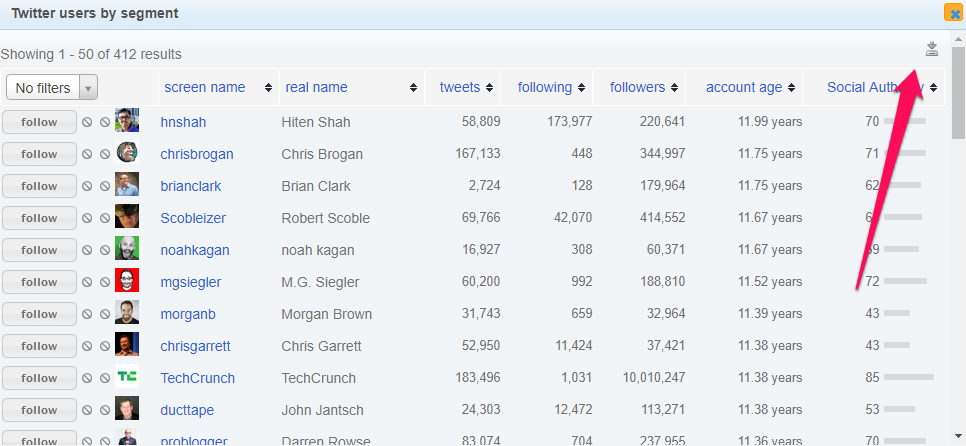The height and width of the screenshot is (446, 966).
Task: Click the TechCrunch logo avatar
Action: 127,376
